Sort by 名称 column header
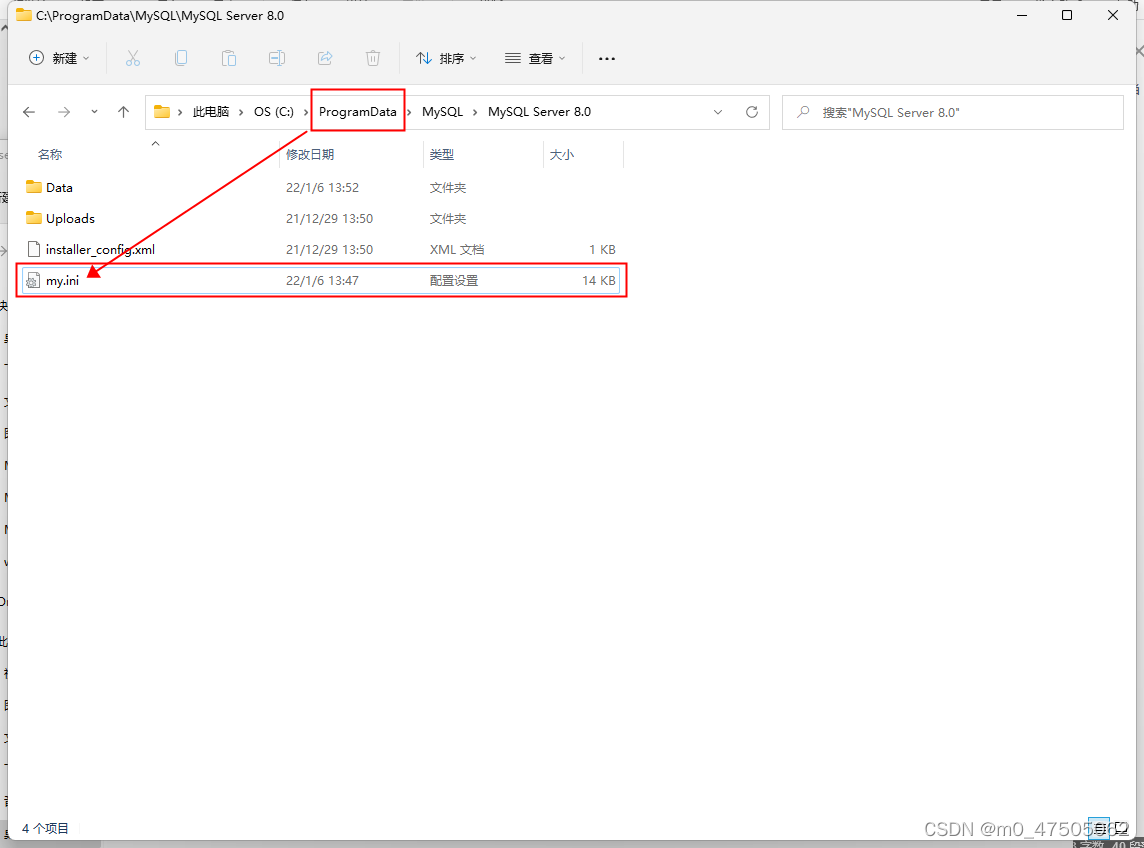The image size is (1144, 848). (50, 154)
